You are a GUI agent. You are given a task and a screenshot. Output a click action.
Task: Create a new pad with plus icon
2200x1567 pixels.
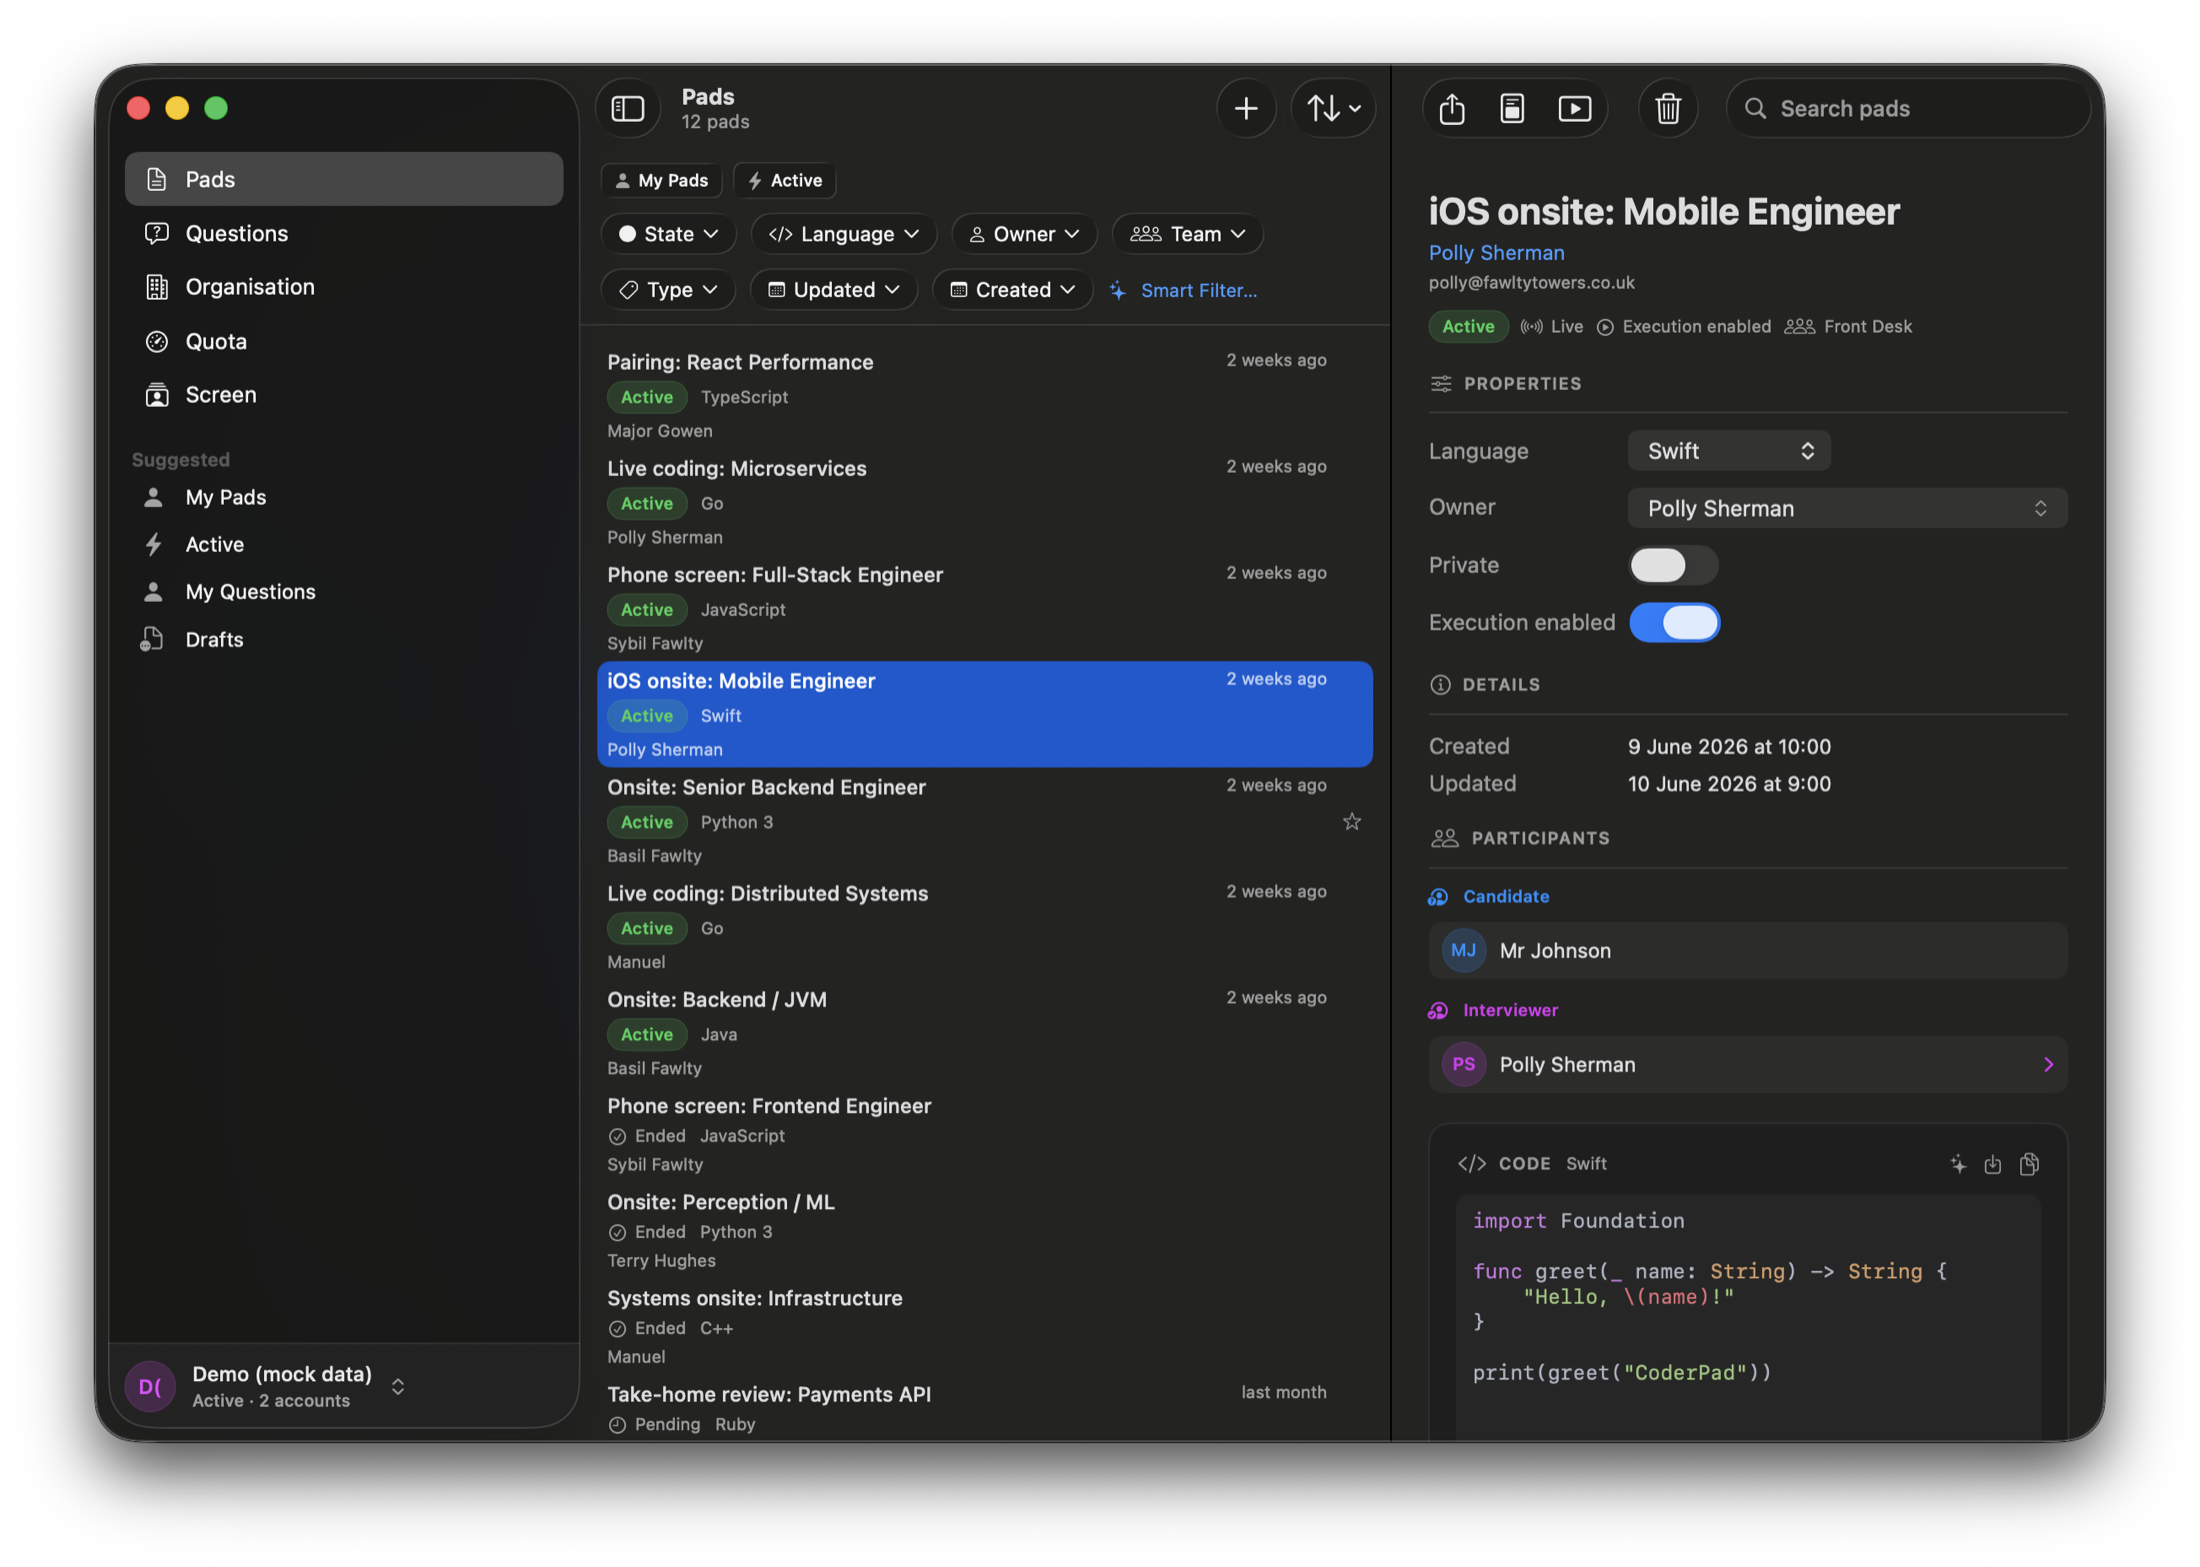click(1245, 108)
